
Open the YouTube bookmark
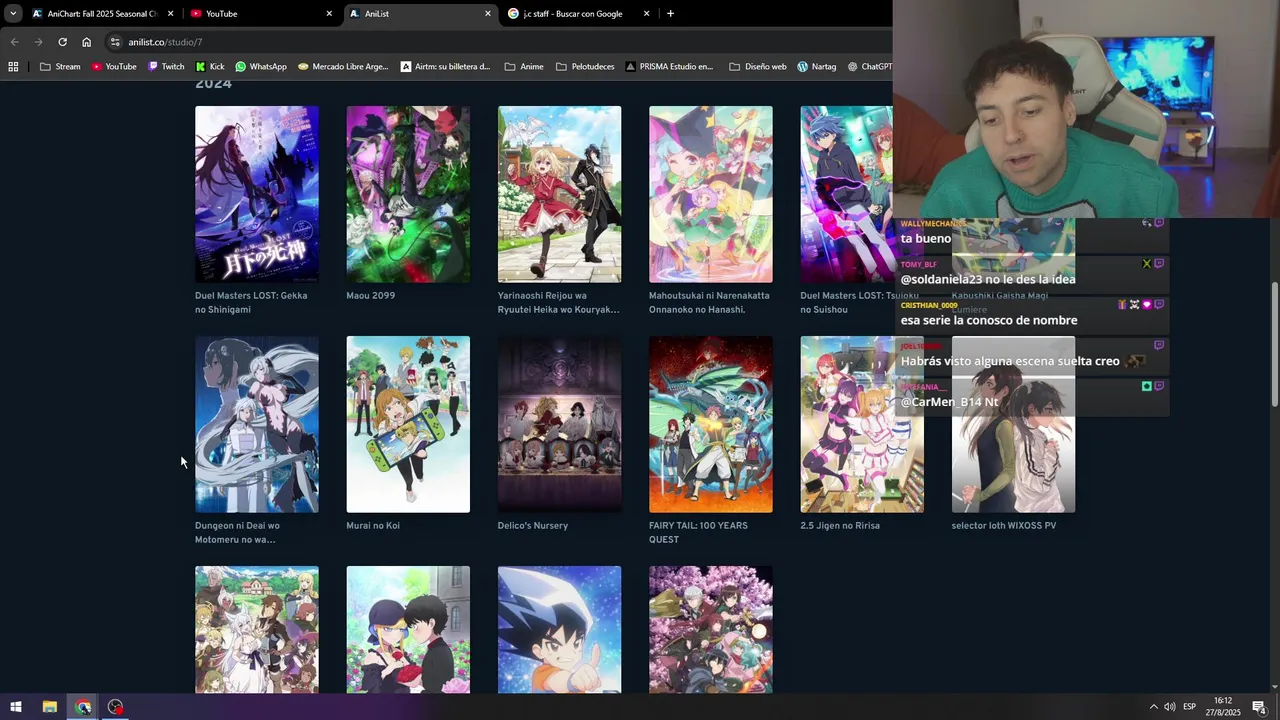(113, 67)
